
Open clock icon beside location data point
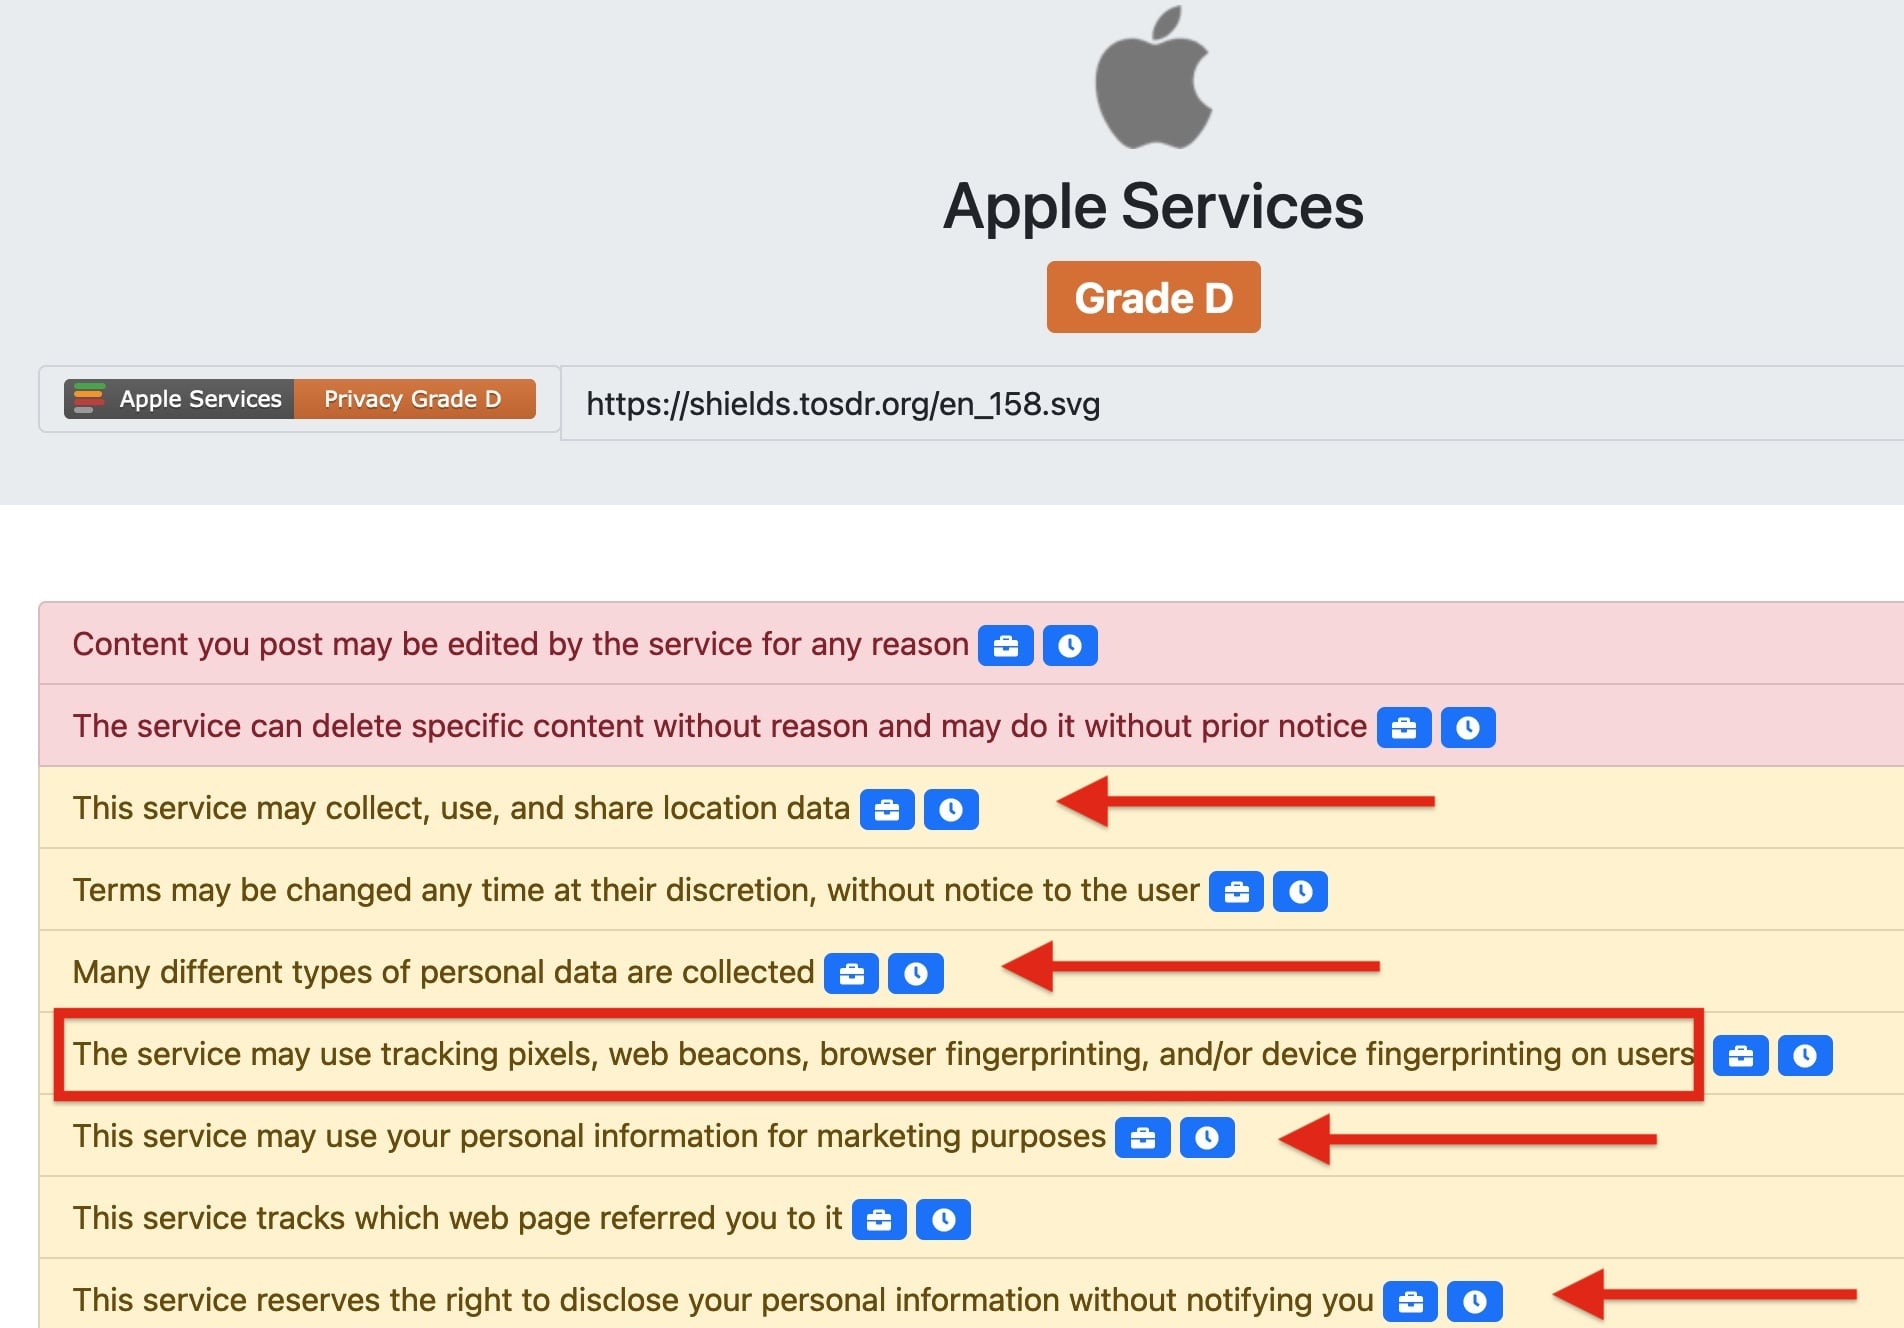pyautogui.click(x=951, y=809)
